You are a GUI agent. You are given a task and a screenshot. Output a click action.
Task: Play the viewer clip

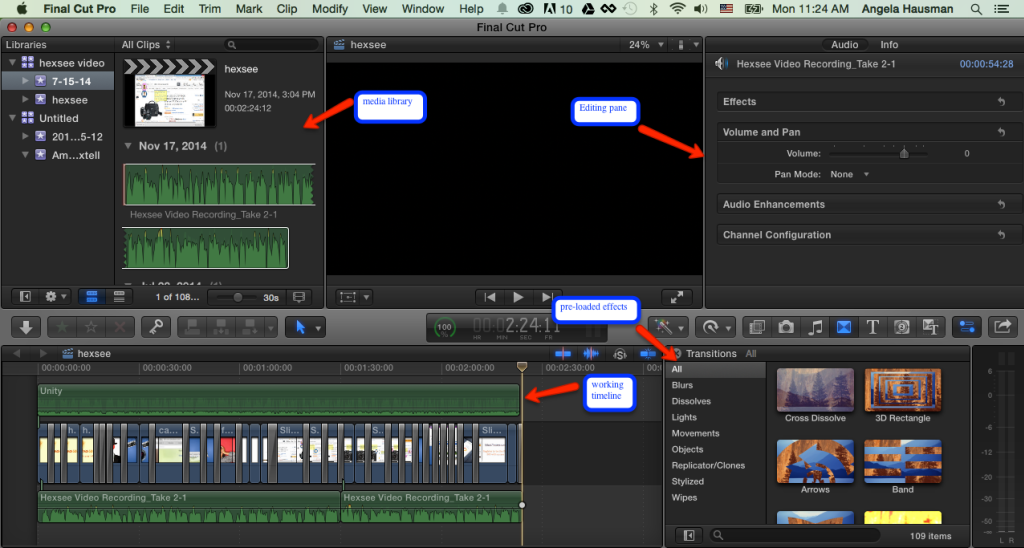[x=518, y=297]
